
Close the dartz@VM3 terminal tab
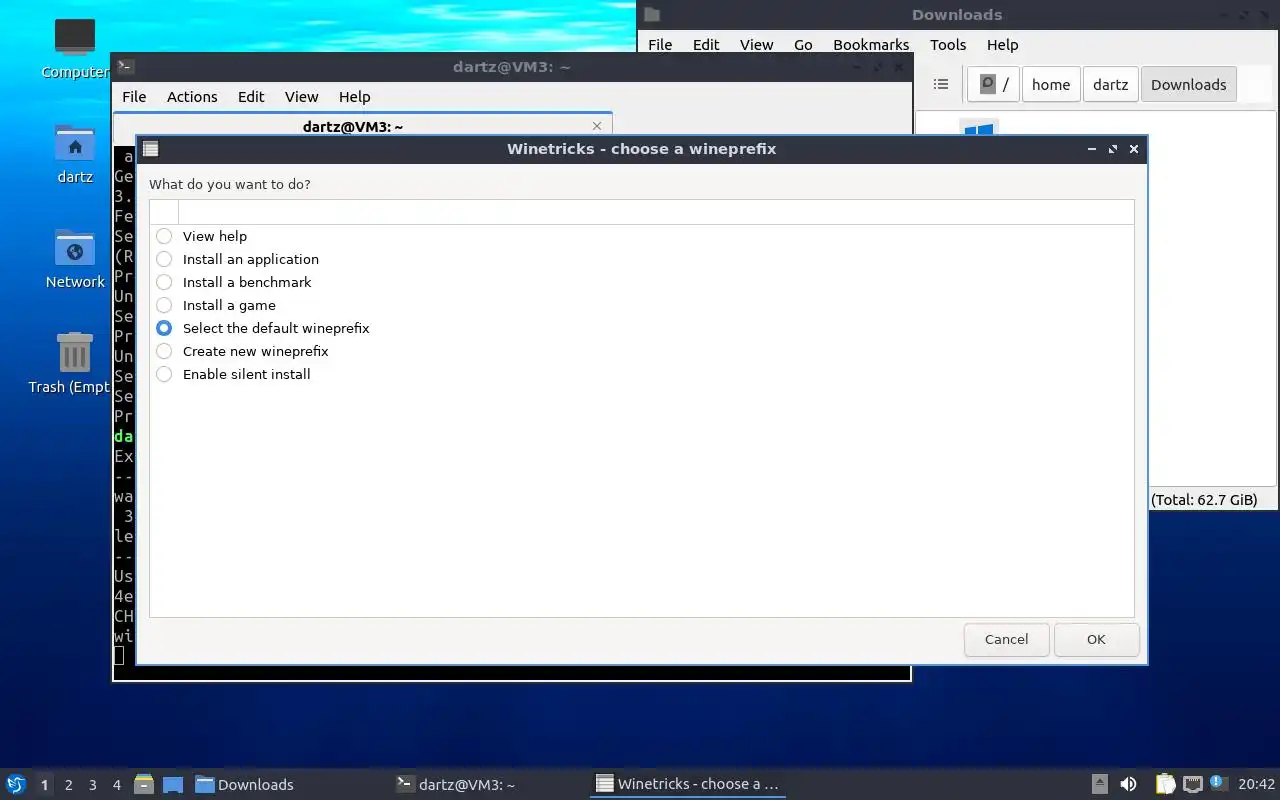pyautogui.click(x=597, y=126)
